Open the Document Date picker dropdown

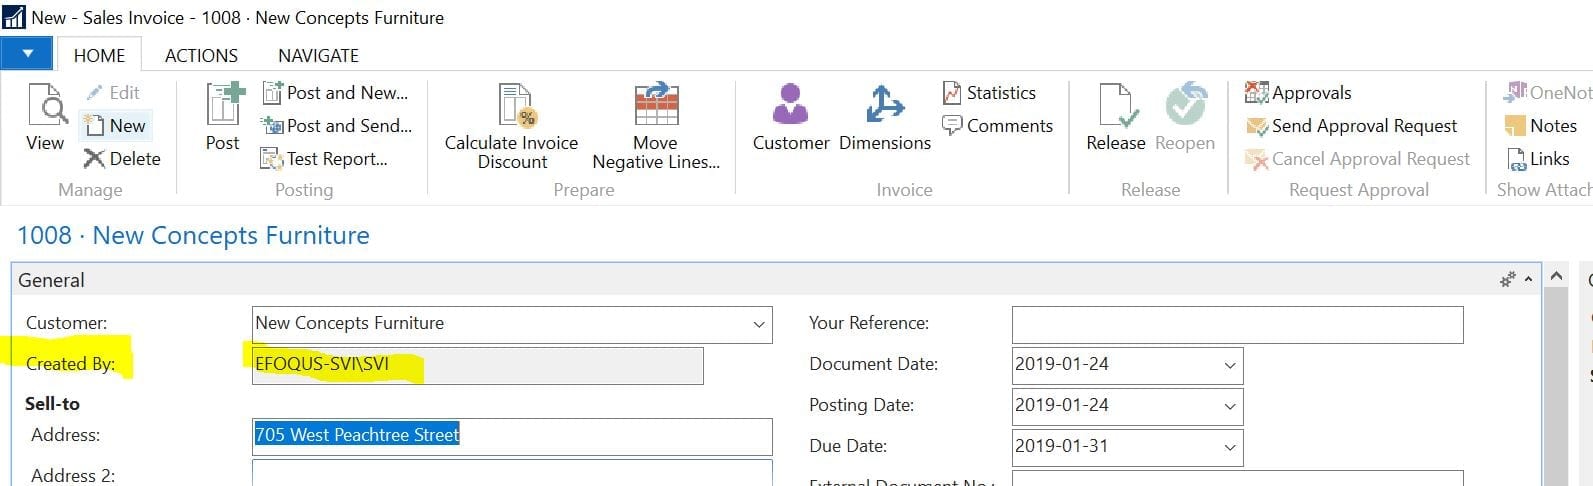(x=1230, y=365)
